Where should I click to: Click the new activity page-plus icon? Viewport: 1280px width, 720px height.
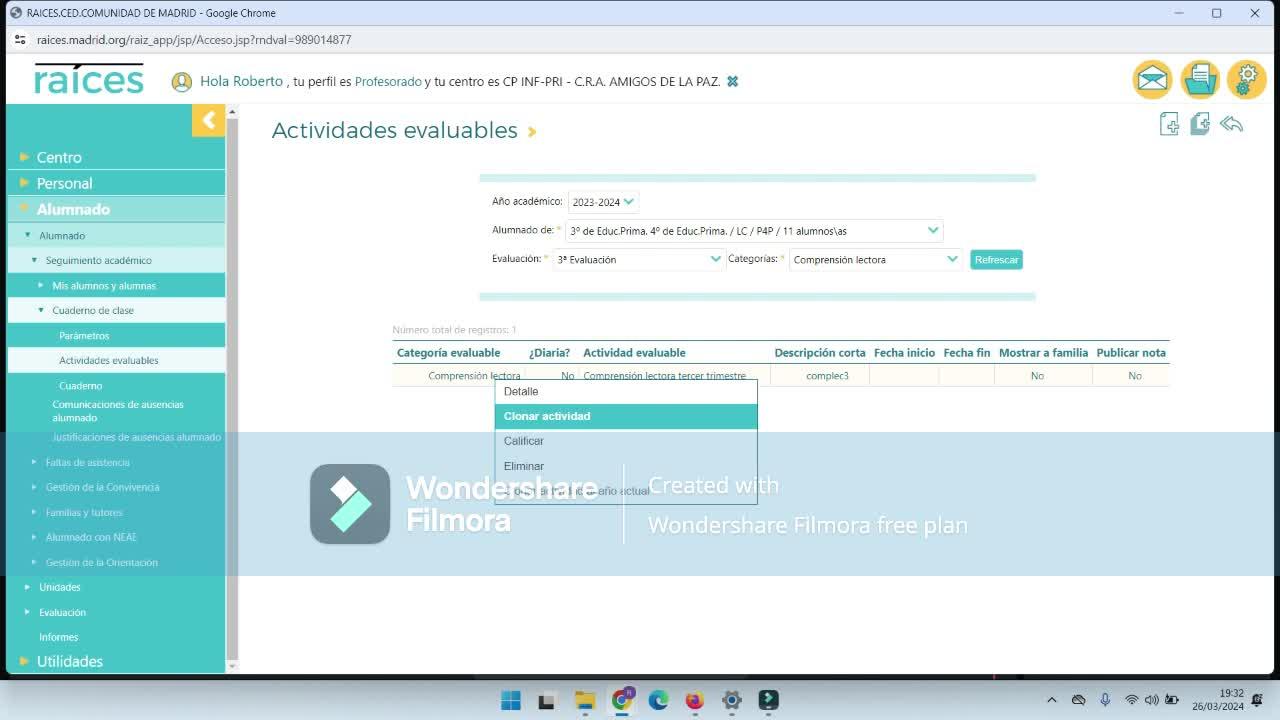[1169, 124]
